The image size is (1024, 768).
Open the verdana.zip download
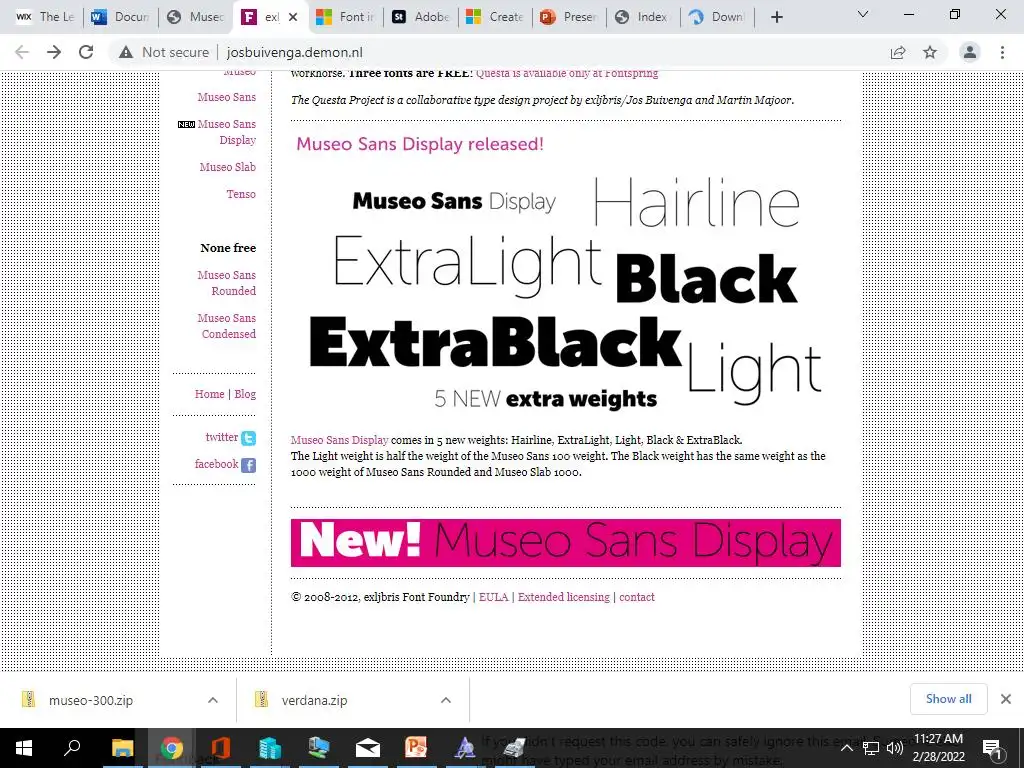coord(314,700)
